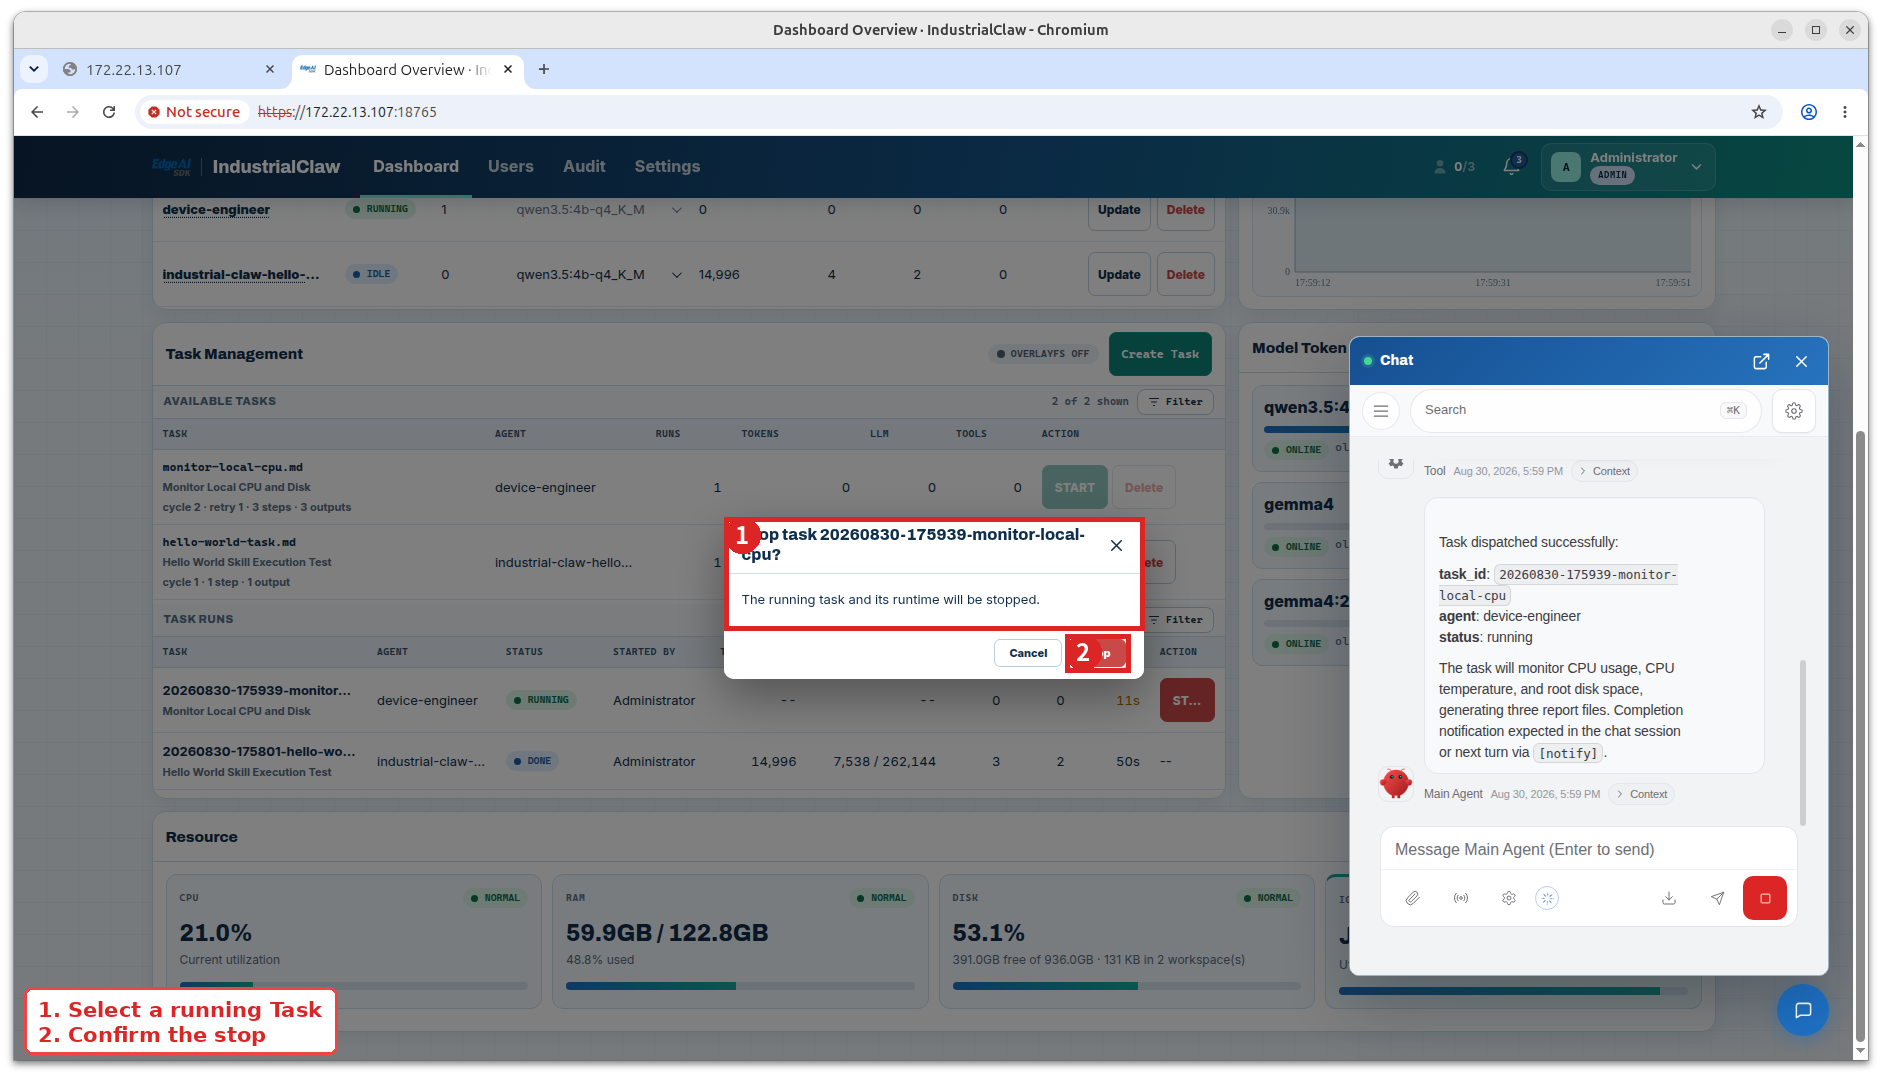Open the Users page
Image resolution: width=1882 pixels, height=1077 pixels.
click(x=510, y=166)
